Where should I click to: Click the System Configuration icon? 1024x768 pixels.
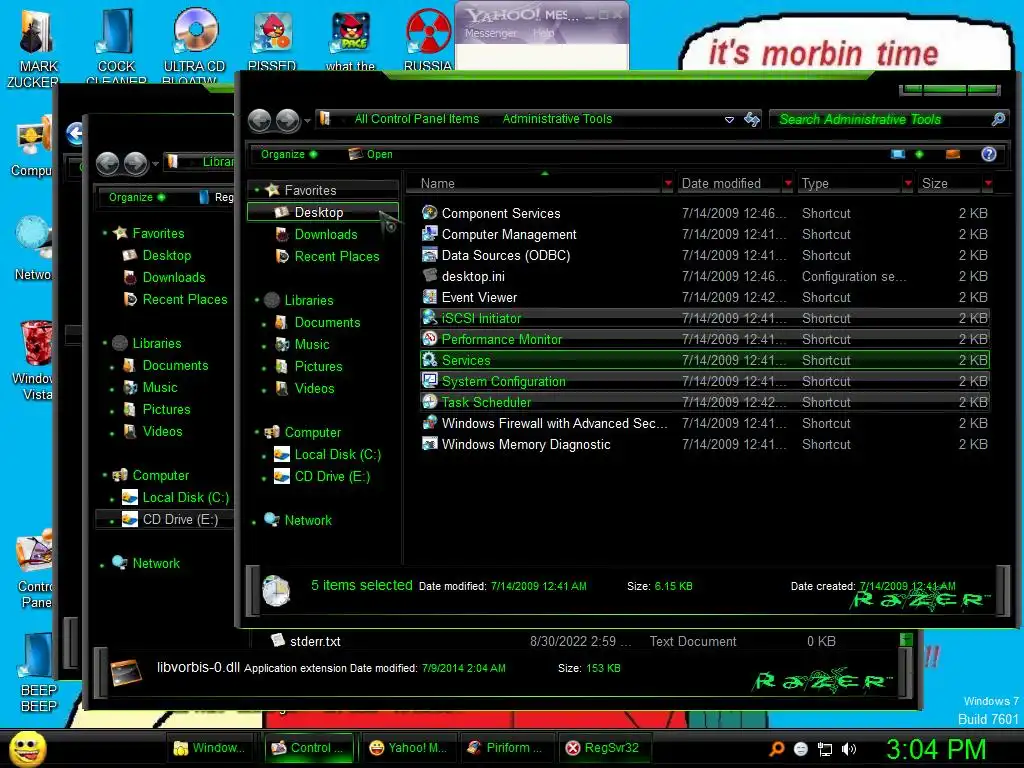coord(429,381)
